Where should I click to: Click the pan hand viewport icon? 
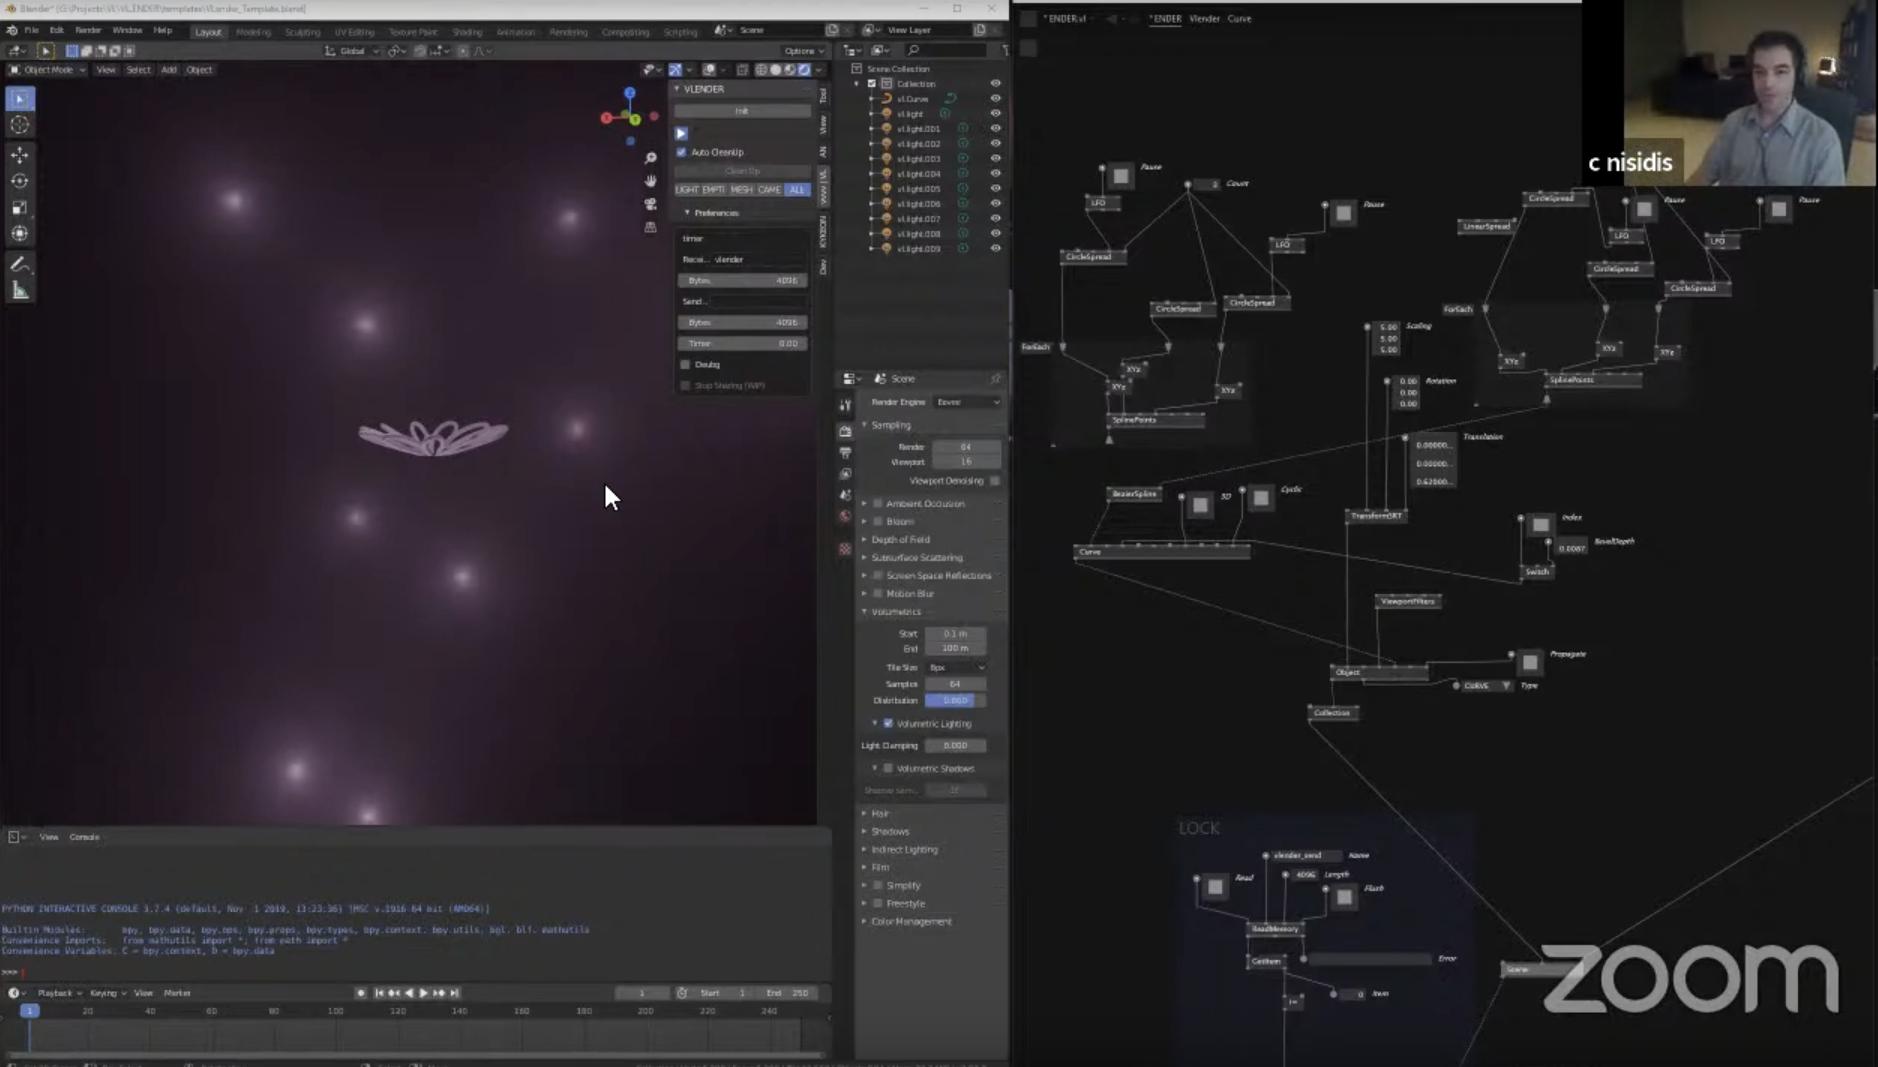click(x=650, y=181)
